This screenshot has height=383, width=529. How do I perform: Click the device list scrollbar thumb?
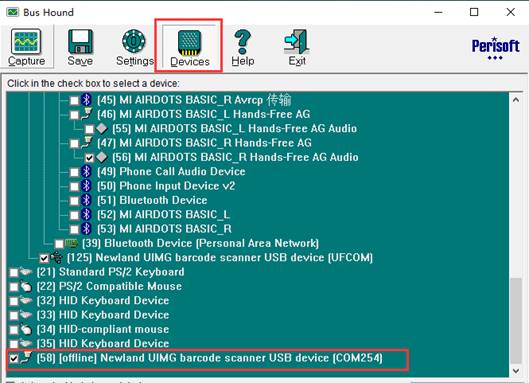click(x=516, y=321)
